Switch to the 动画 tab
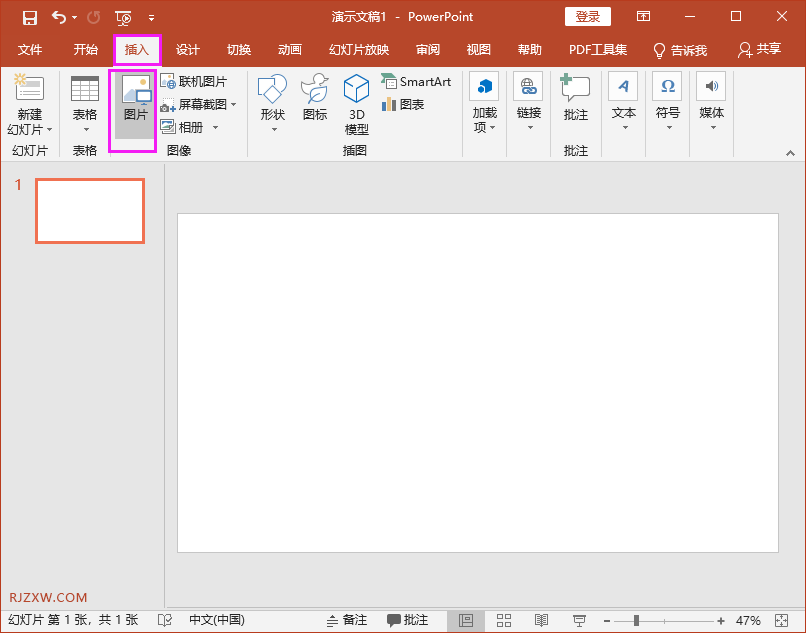 tap(290, 50)
